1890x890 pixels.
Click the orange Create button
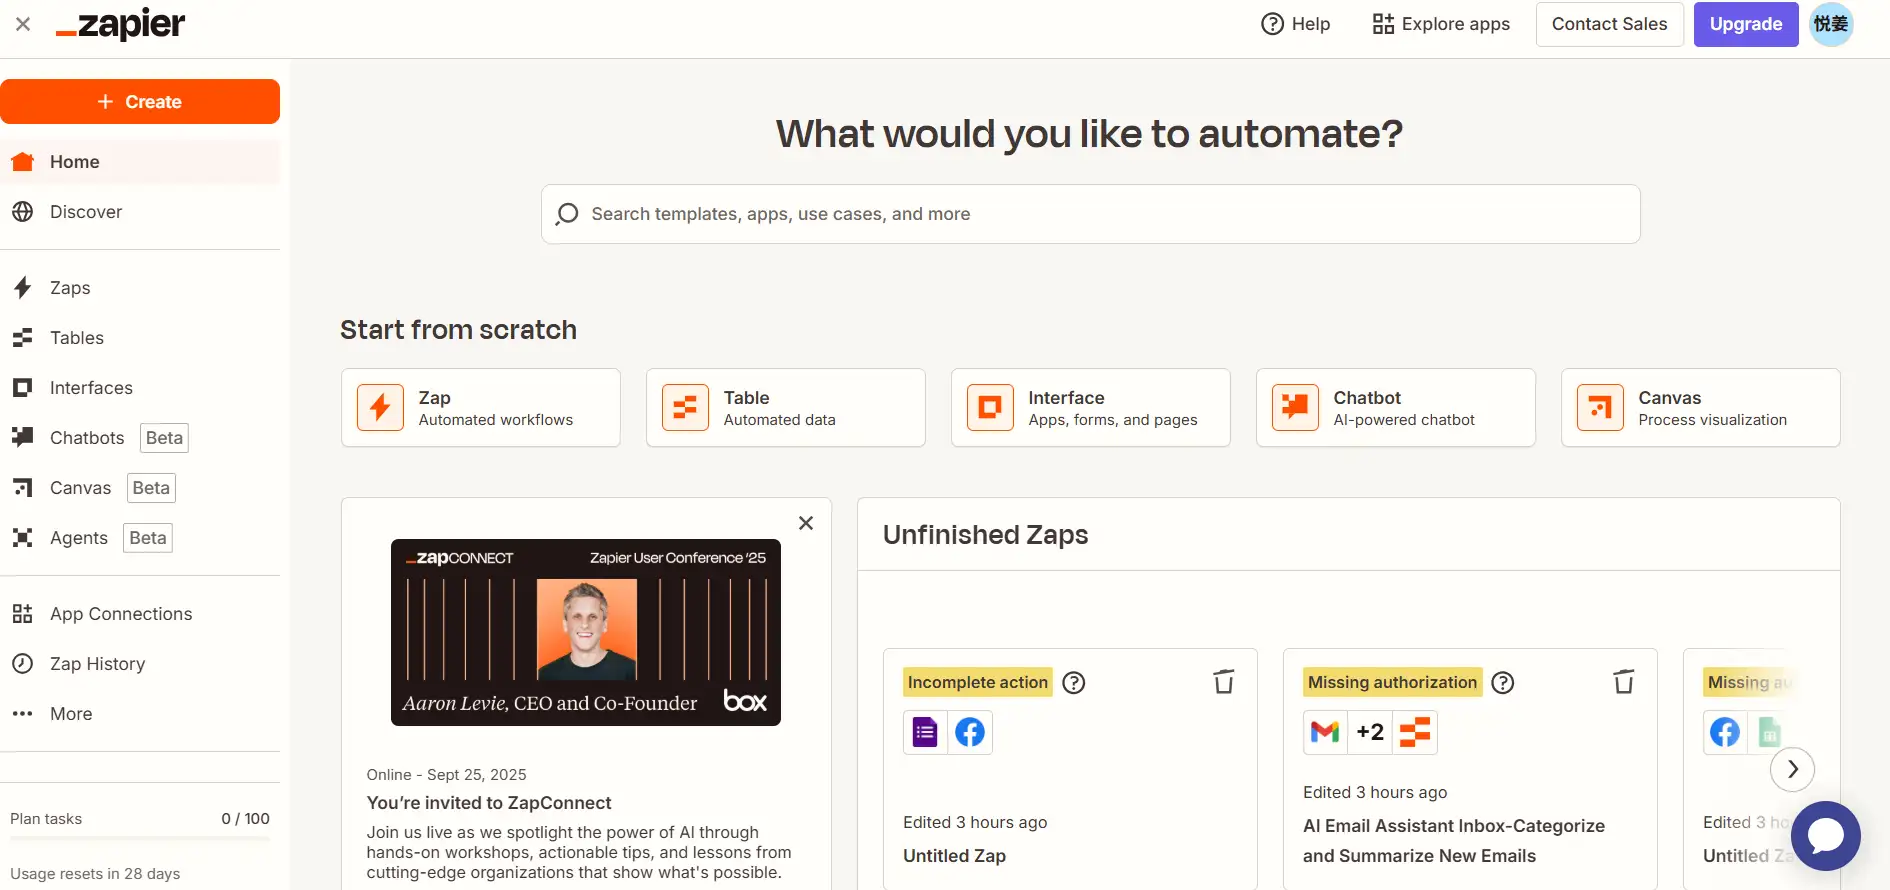140,102
